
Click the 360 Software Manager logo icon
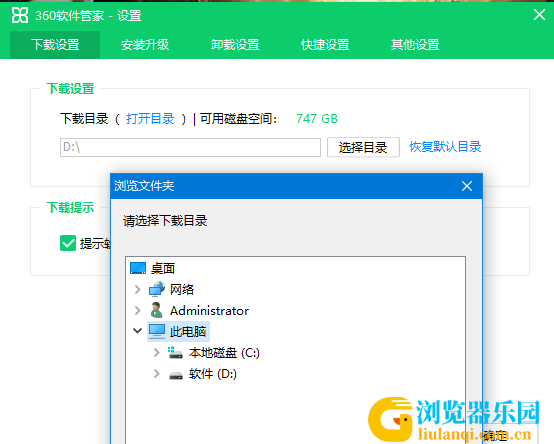(x=19, y=15)
